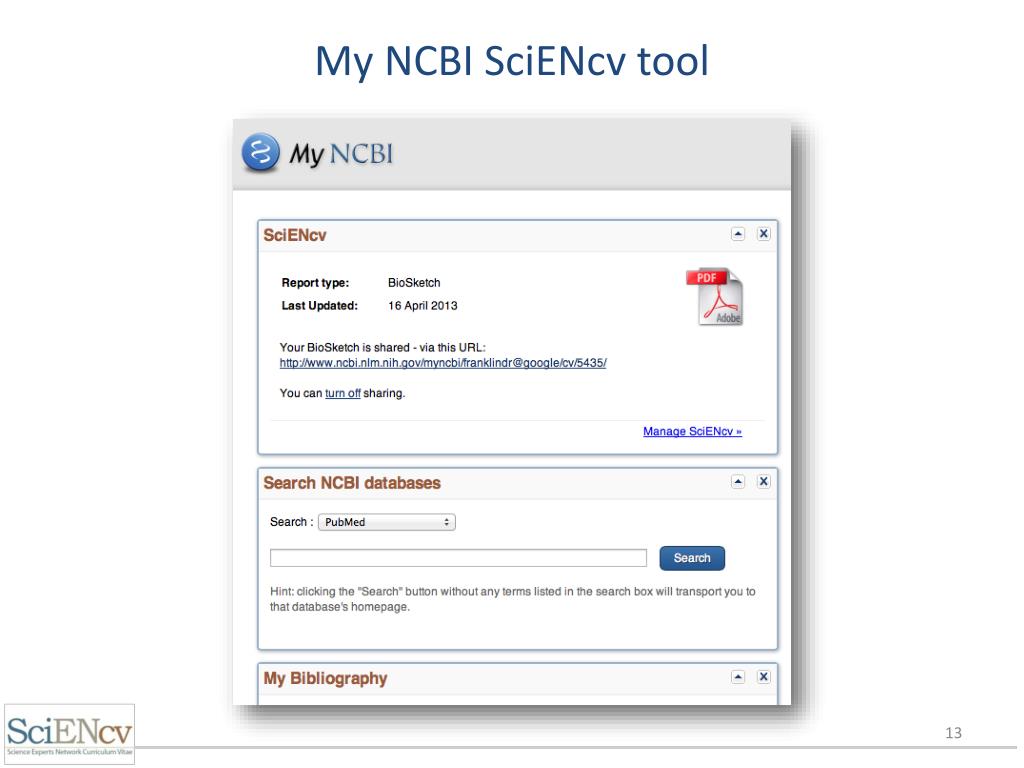Click the turn off sharing link
1024x768 pixels.
pyautogui.click(x=343, y=393)
